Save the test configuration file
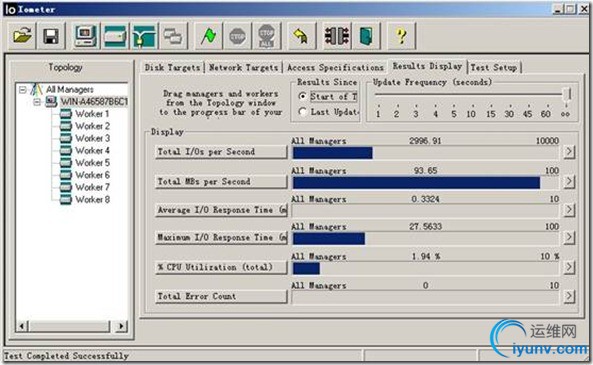 51,36
